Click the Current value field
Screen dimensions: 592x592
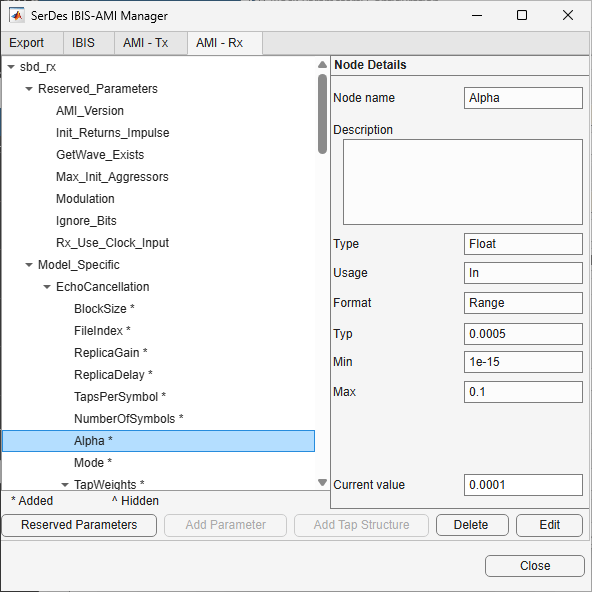point(523,485)
